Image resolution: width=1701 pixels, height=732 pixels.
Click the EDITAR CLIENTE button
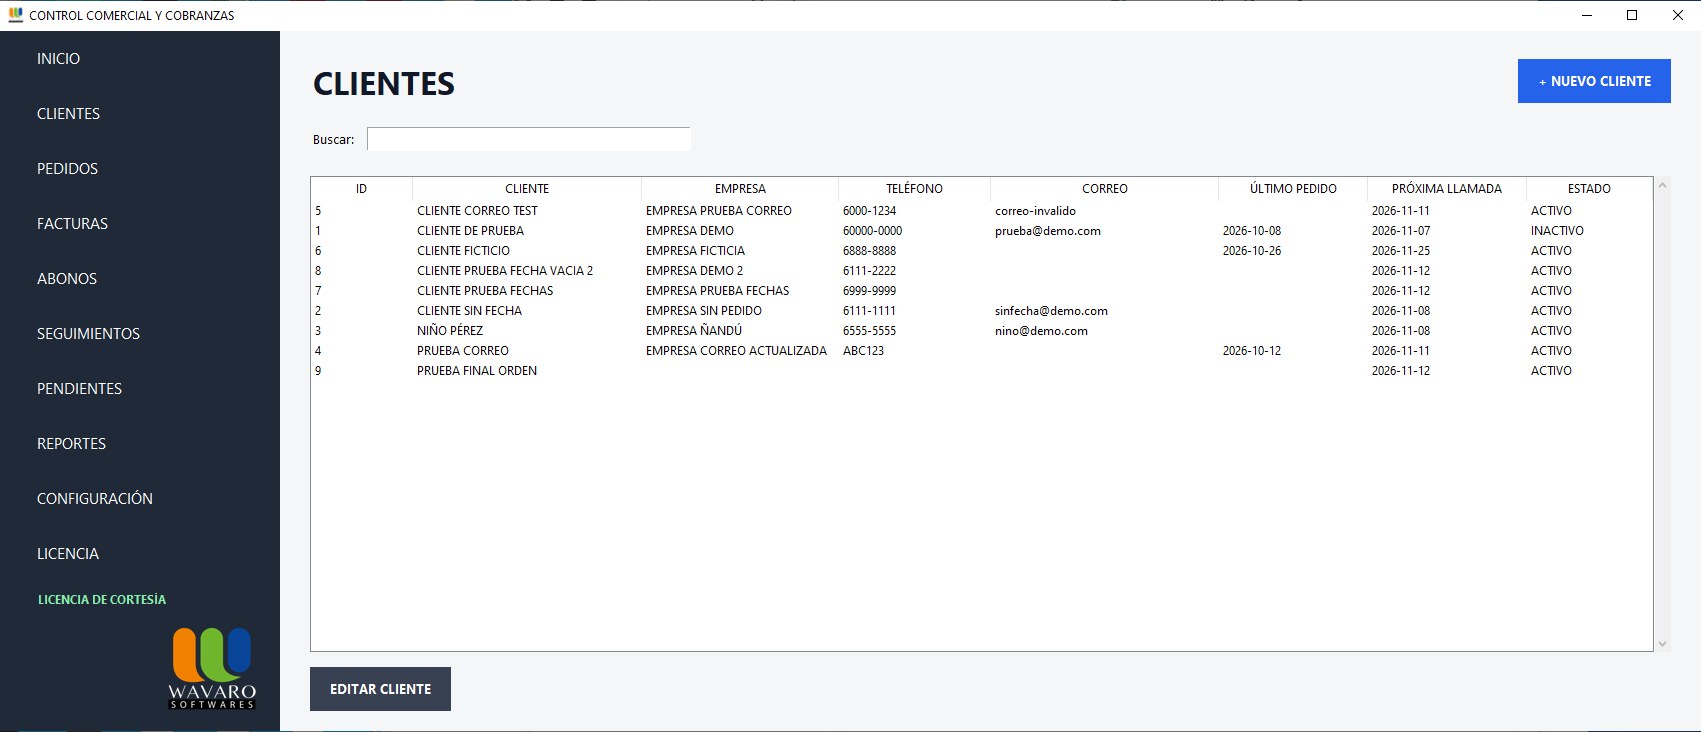click(x=380, y=689)
